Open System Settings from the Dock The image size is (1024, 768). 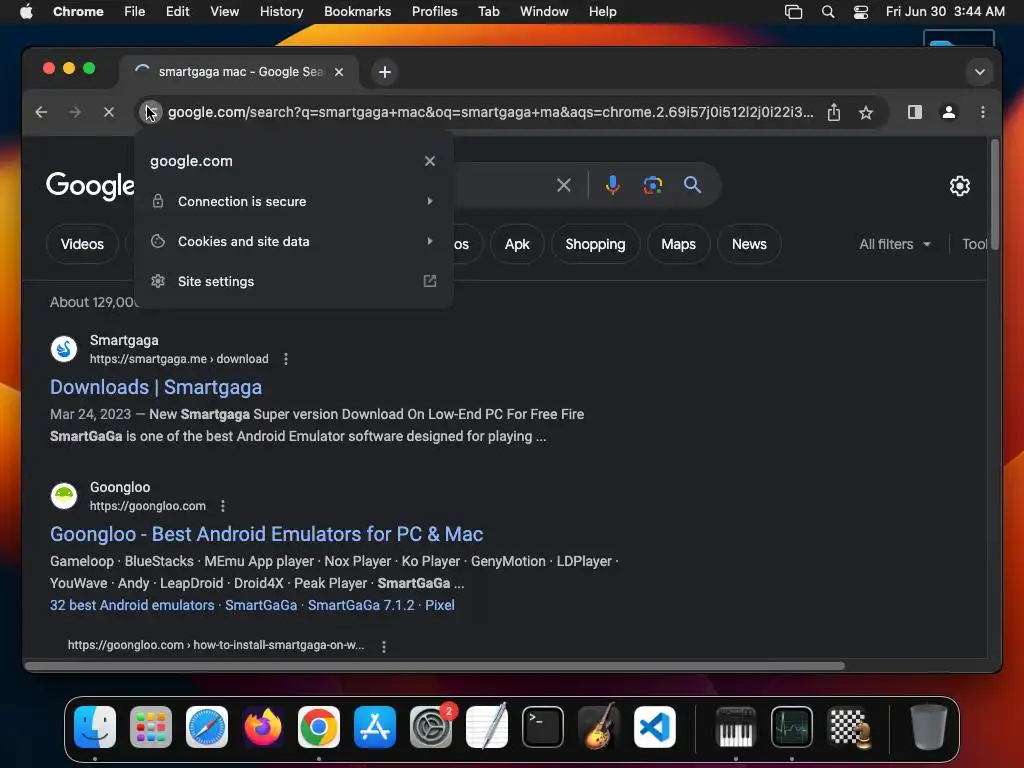click(431, 726)
